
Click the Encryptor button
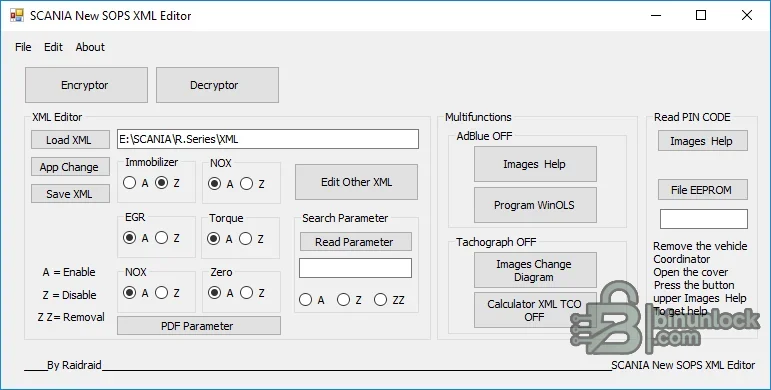click(86, 85)
